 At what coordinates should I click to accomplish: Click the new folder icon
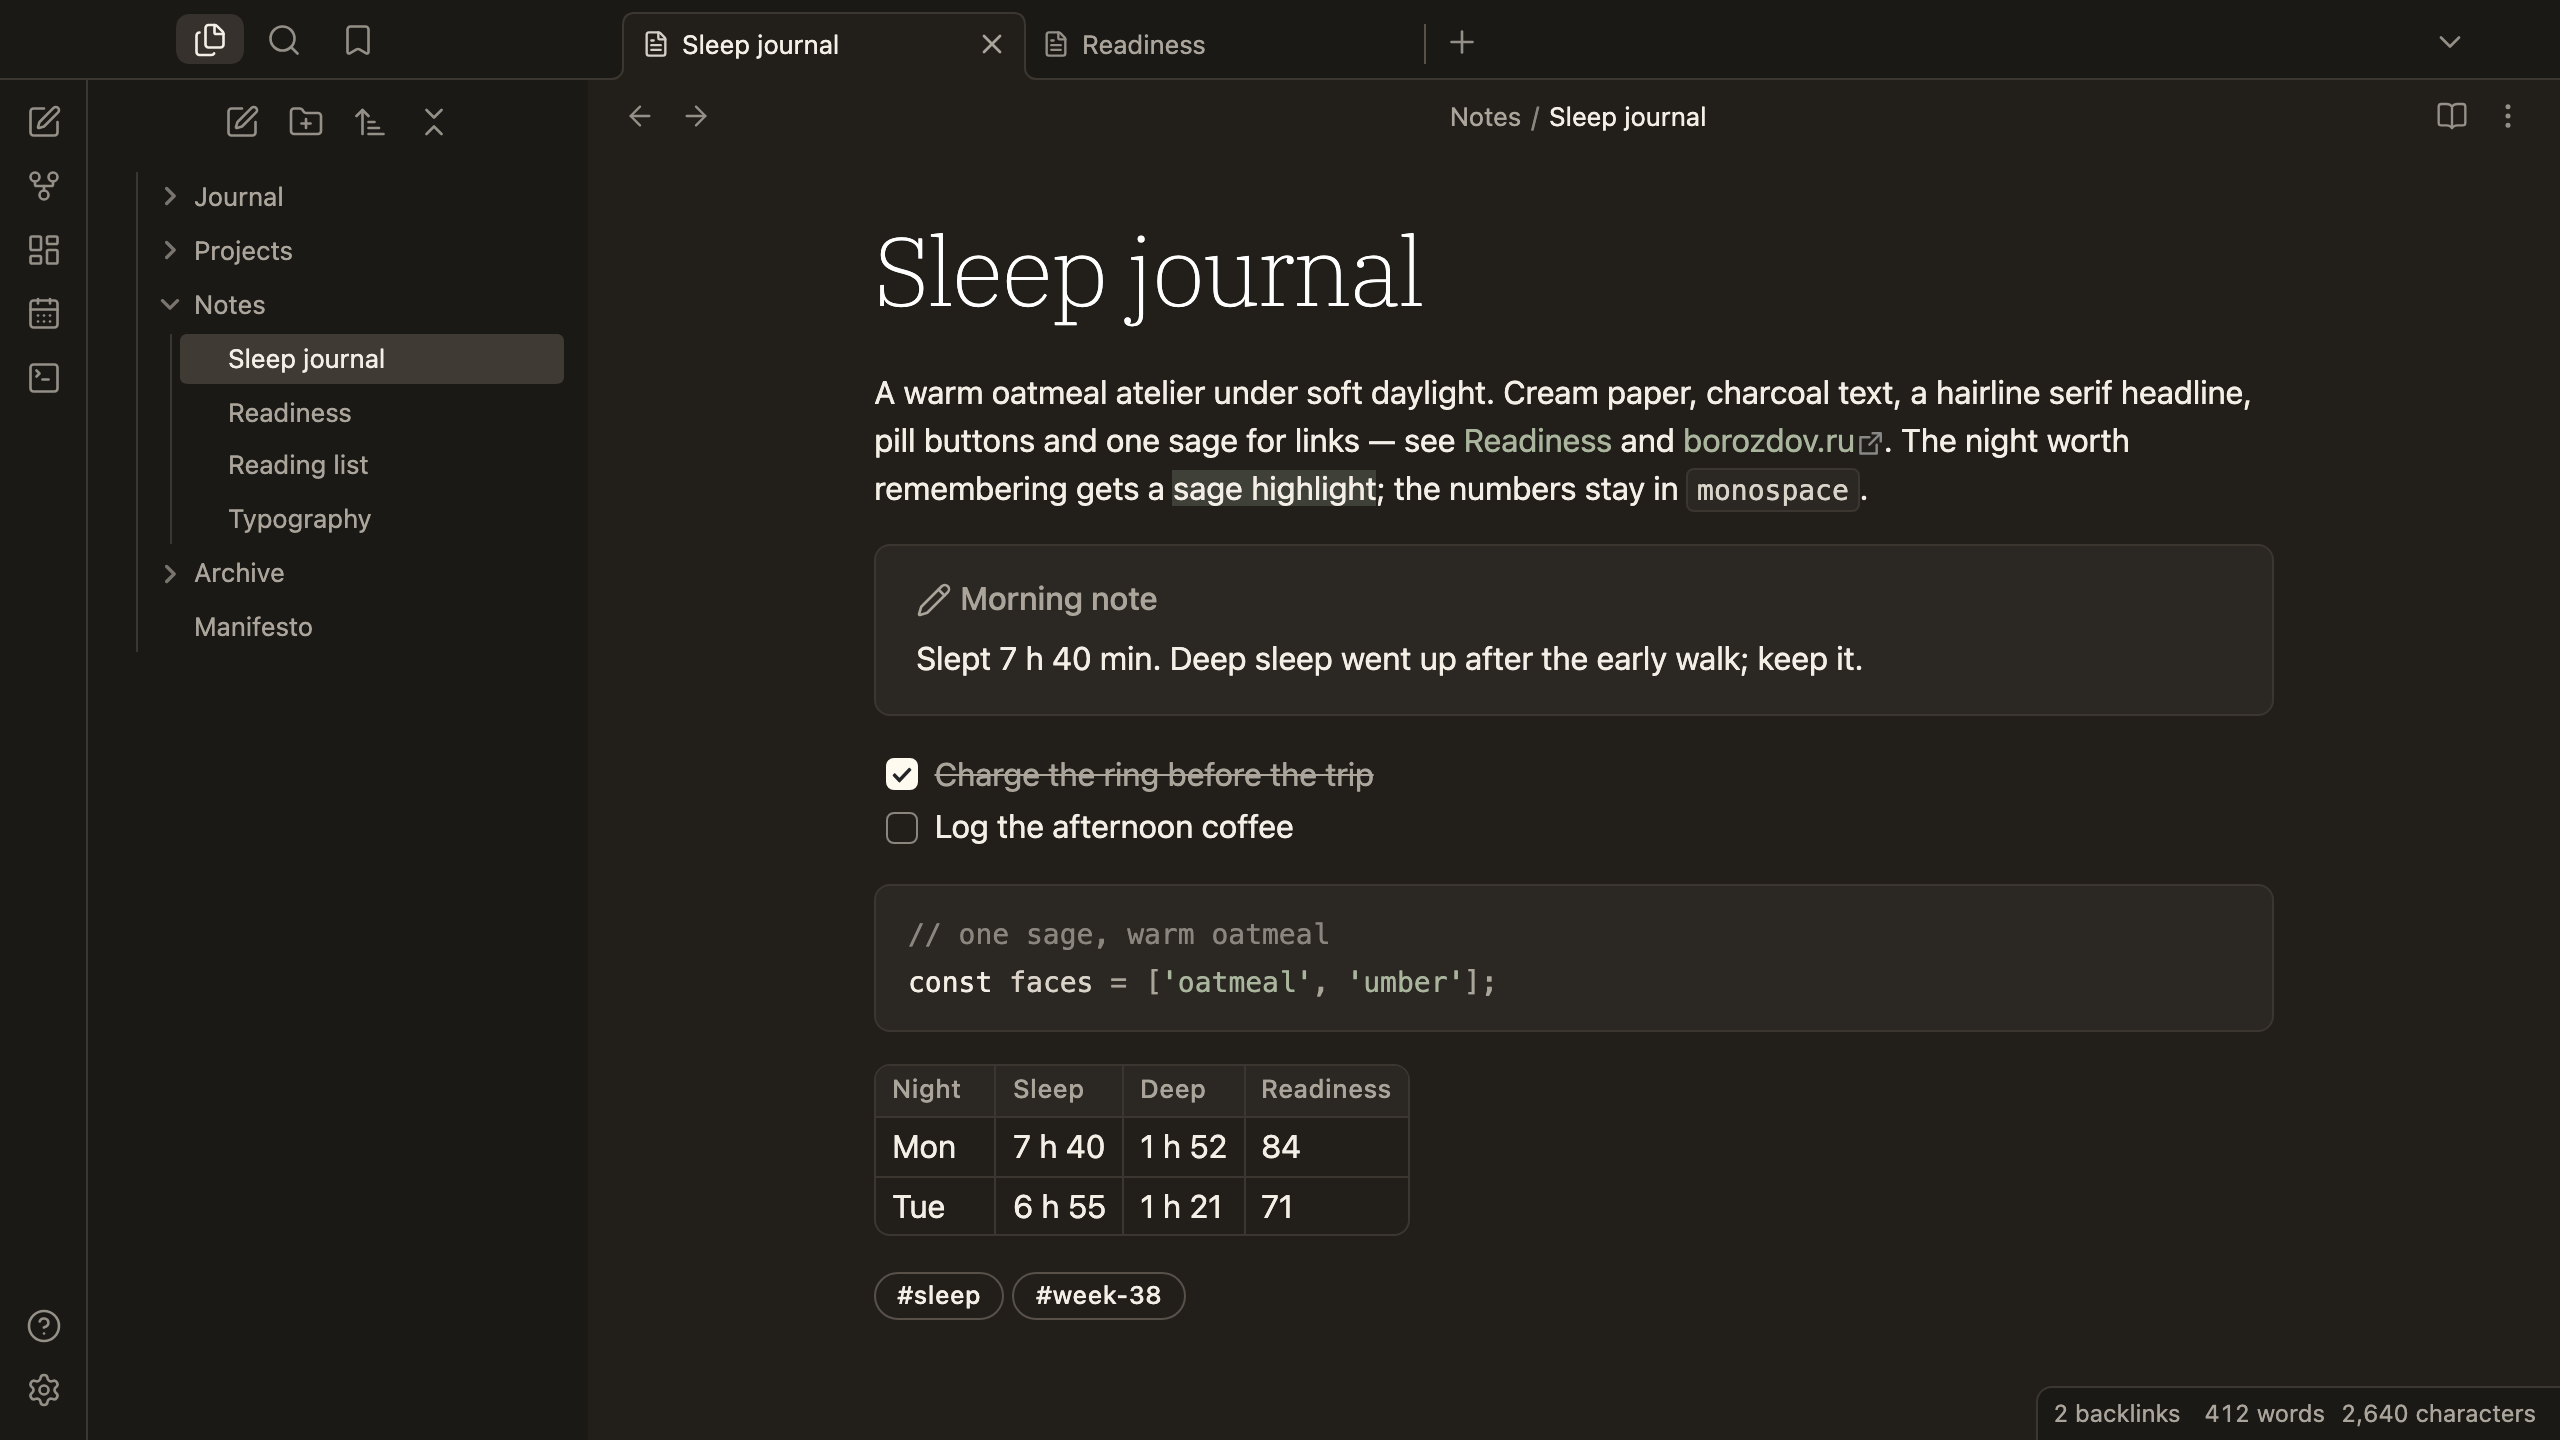point(306,122)
